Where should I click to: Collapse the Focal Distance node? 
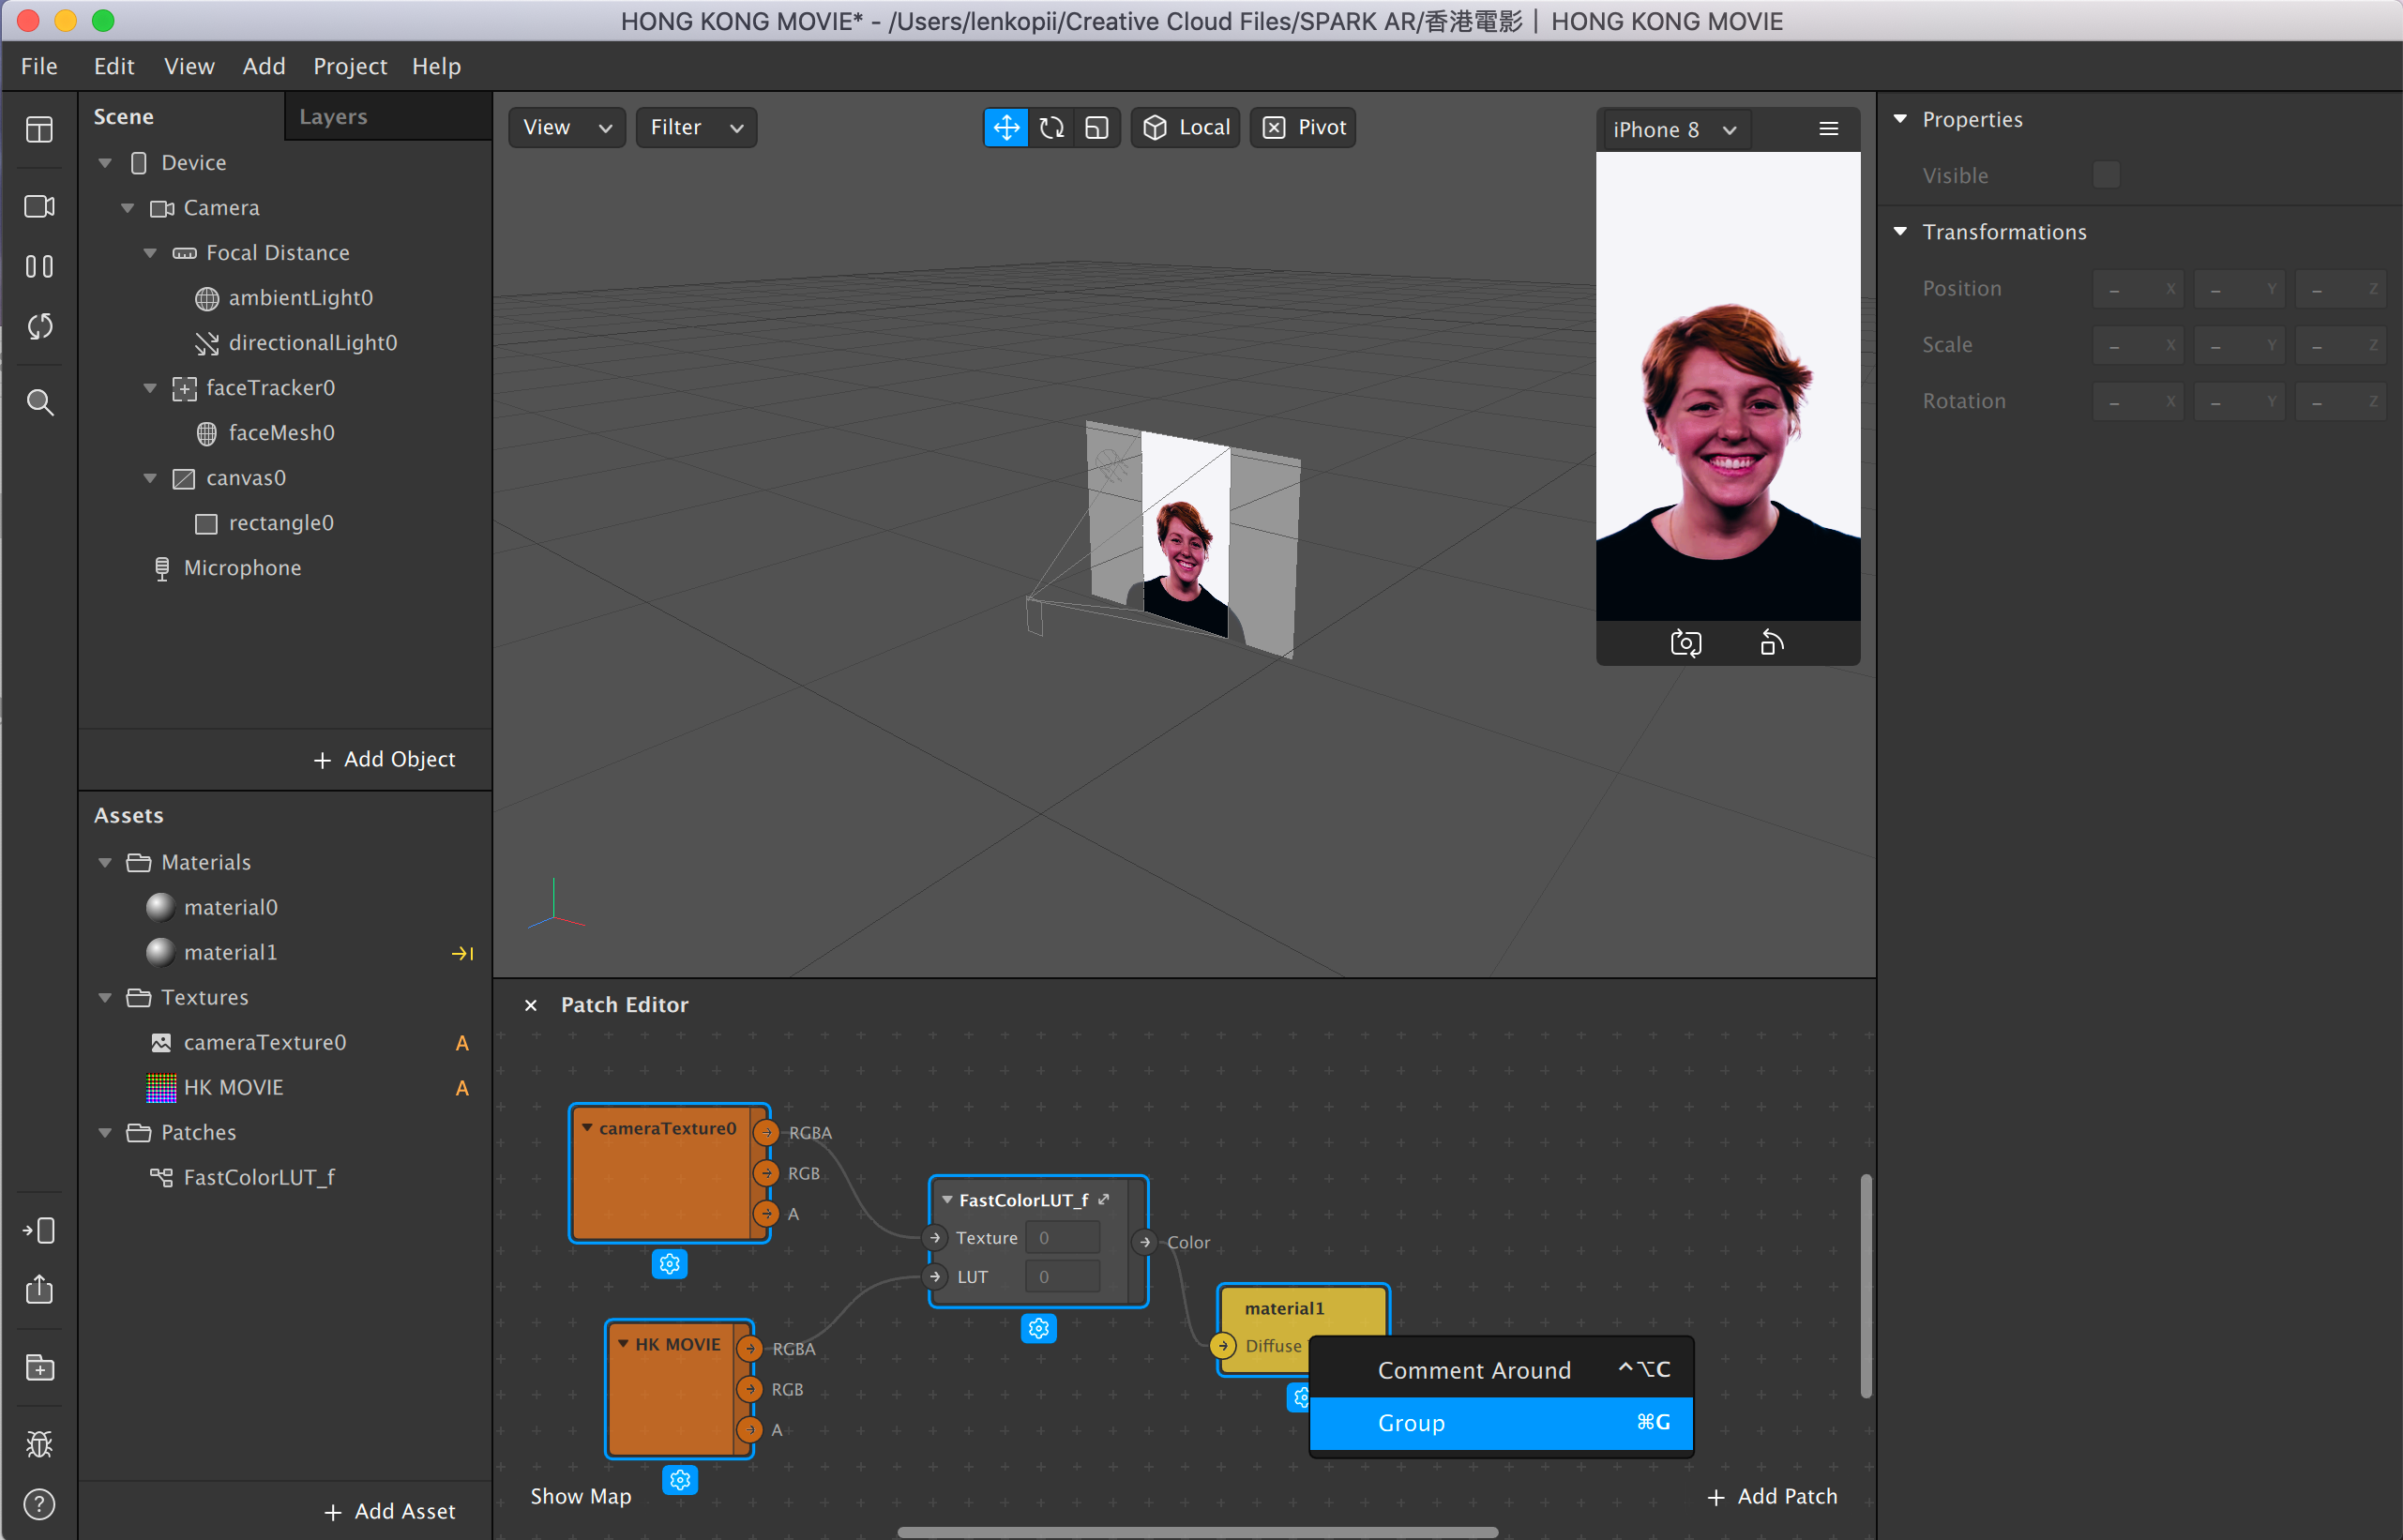click(150, 253)
